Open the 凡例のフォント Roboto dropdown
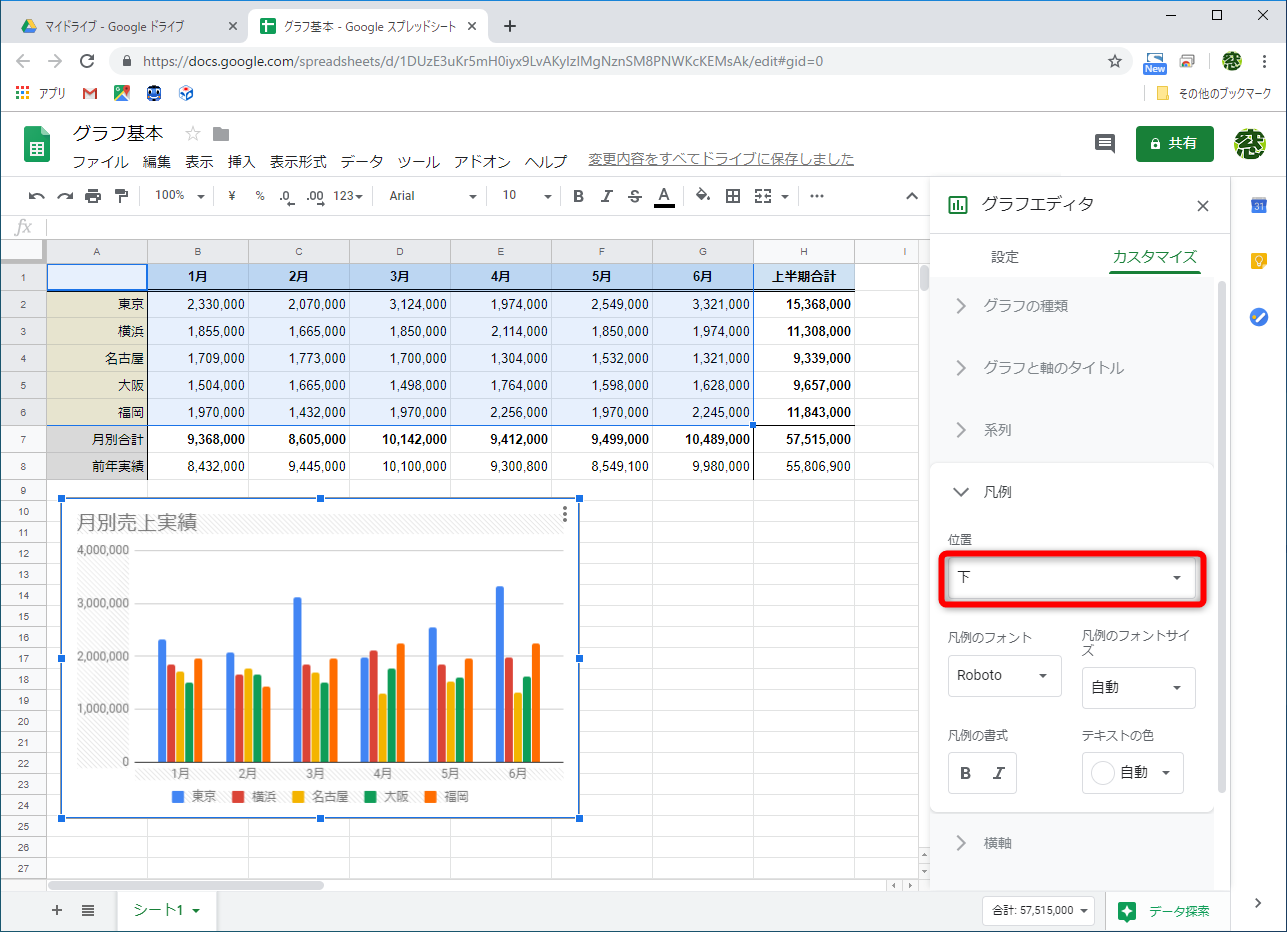 pos(1004,676)
